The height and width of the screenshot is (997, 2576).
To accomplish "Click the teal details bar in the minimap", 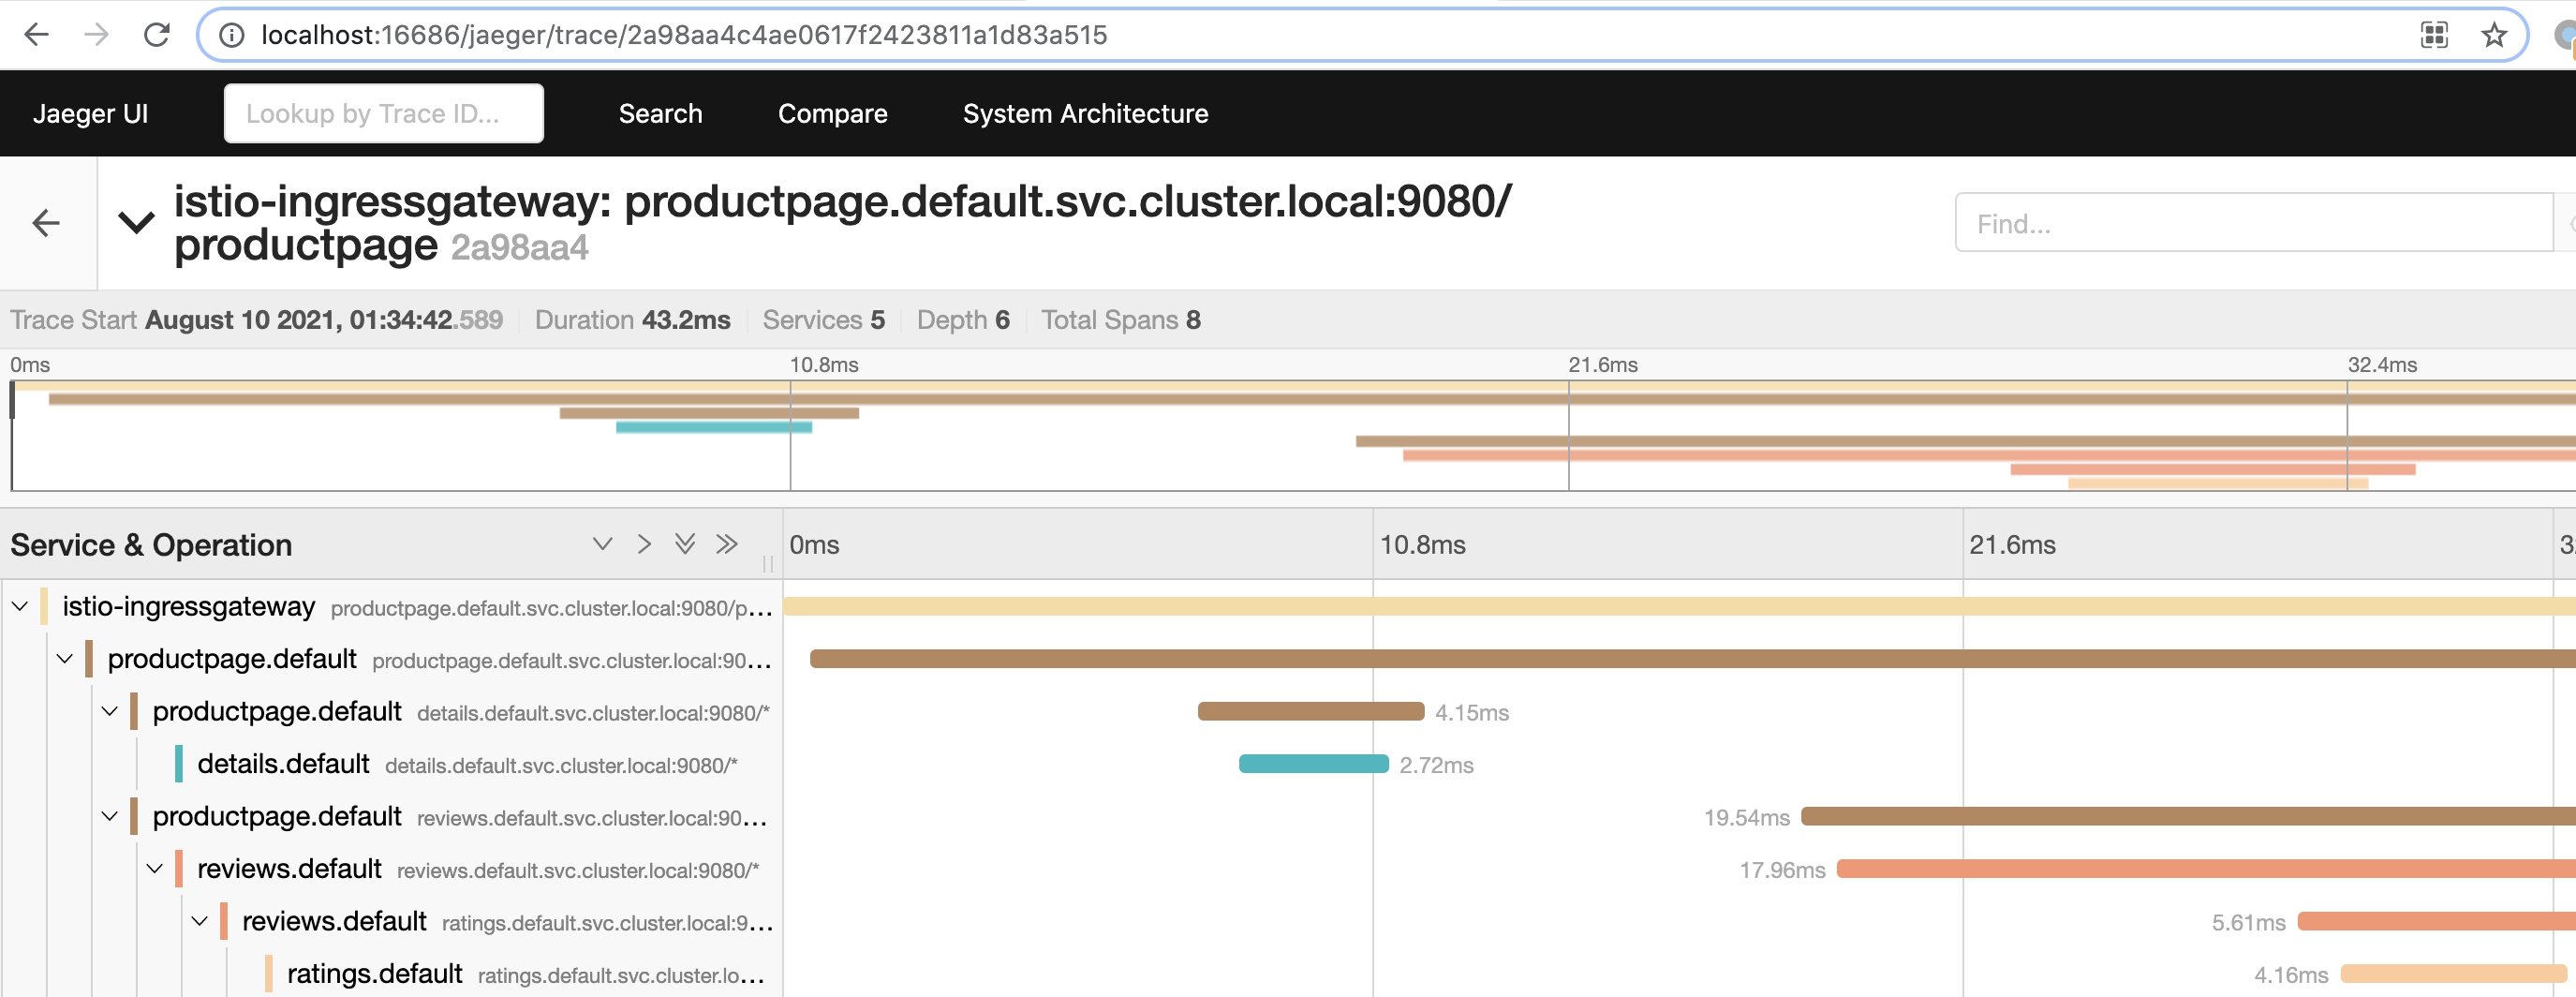I will coord(714,427).
